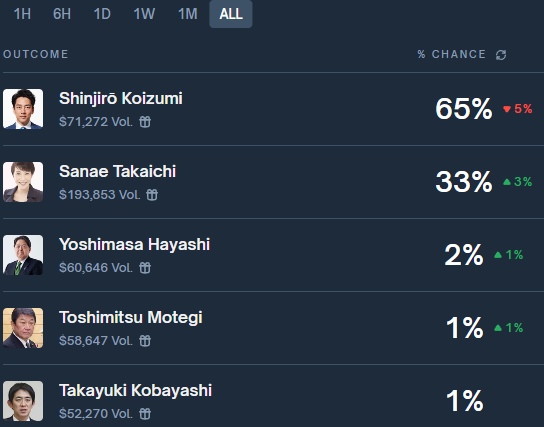Switch to the 1M time range
Screen dimensions: 544x427
(x=188, y=14)
